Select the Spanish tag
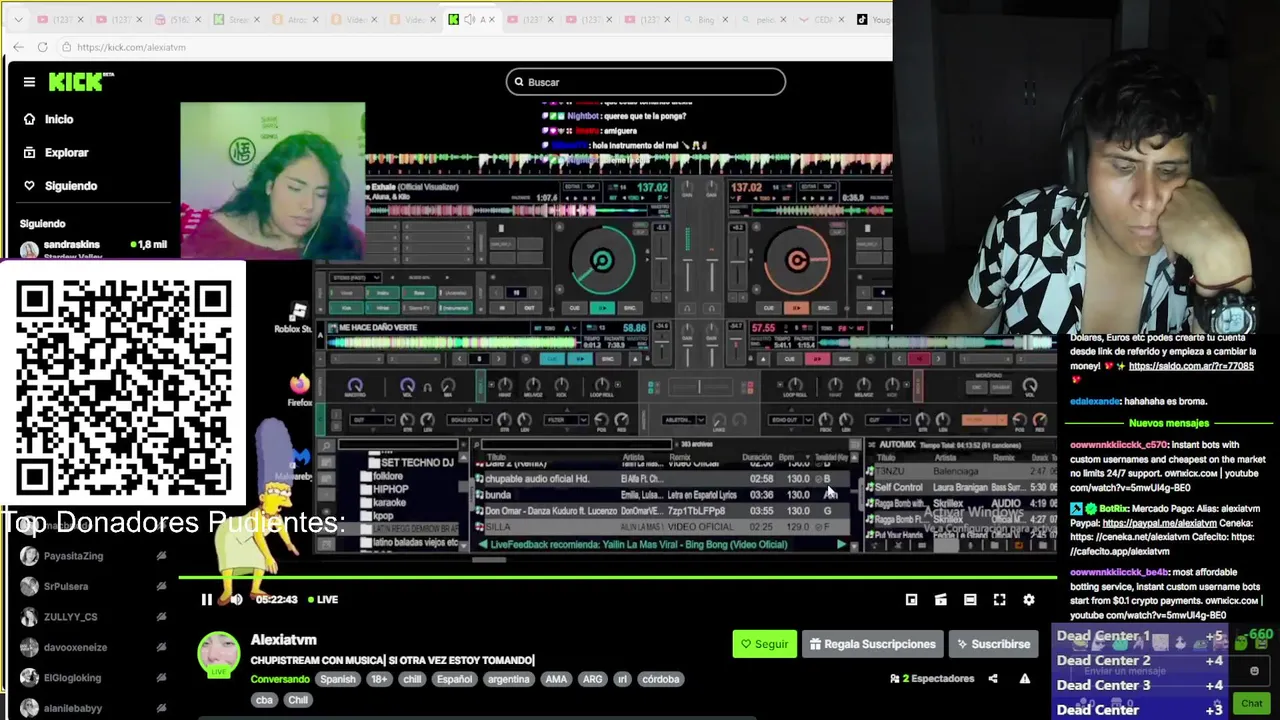The height and width of the screenshot is (720, 1280). (337, 679)
